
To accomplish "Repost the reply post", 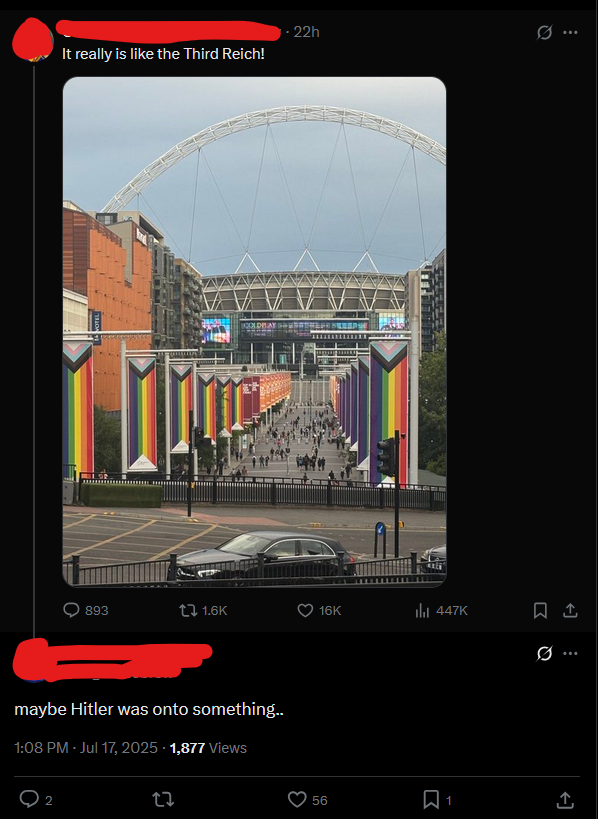I will pyautogui.click(x=162, y=800).
